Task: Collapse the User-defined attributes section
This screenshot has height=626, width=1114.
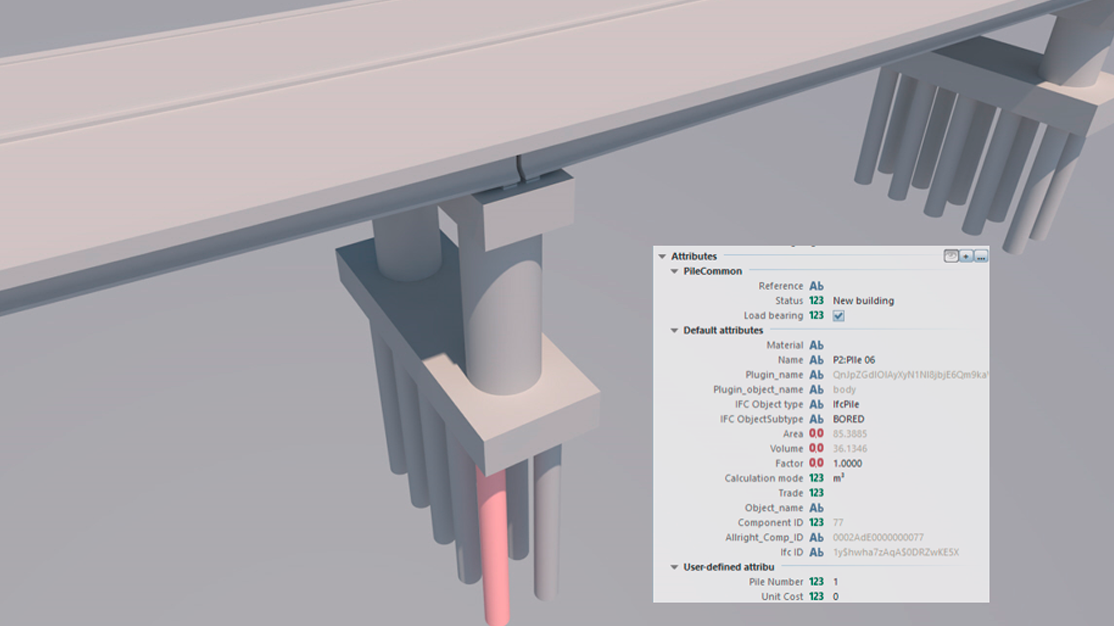Action: coord(676,567)
